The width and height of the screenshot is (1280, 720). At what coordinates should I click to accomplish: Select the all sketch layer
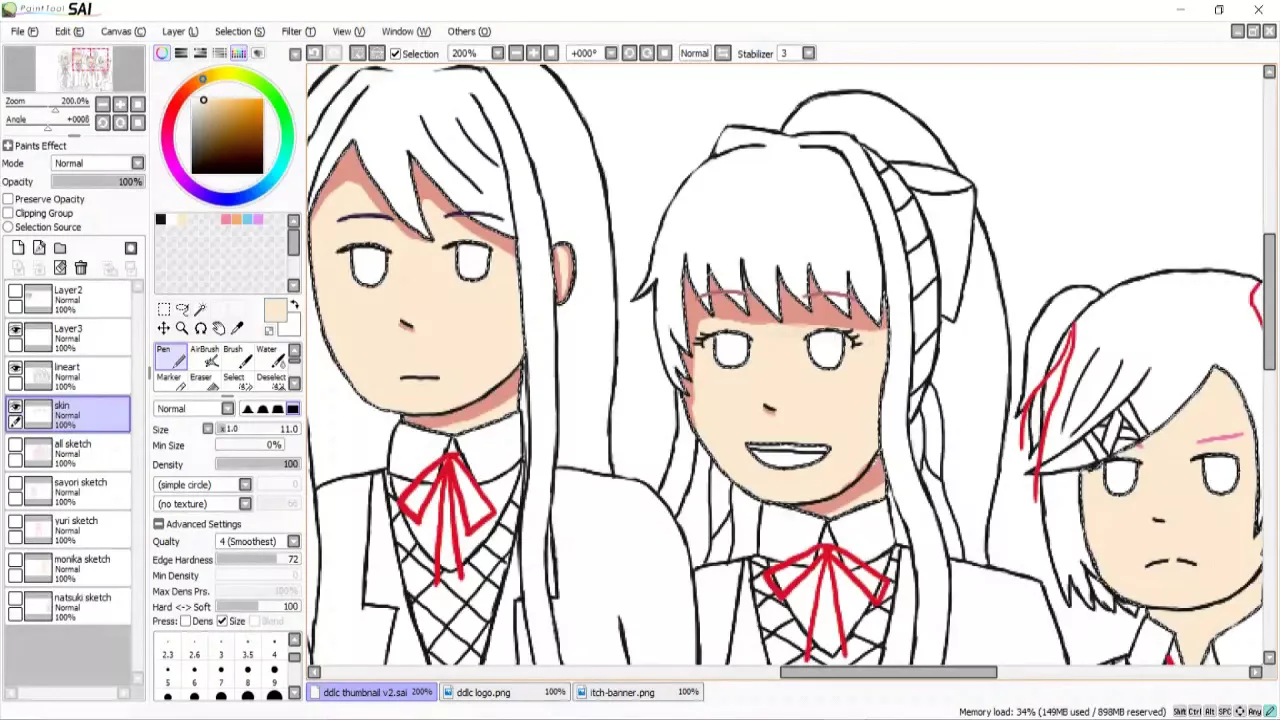coord(68,453)
